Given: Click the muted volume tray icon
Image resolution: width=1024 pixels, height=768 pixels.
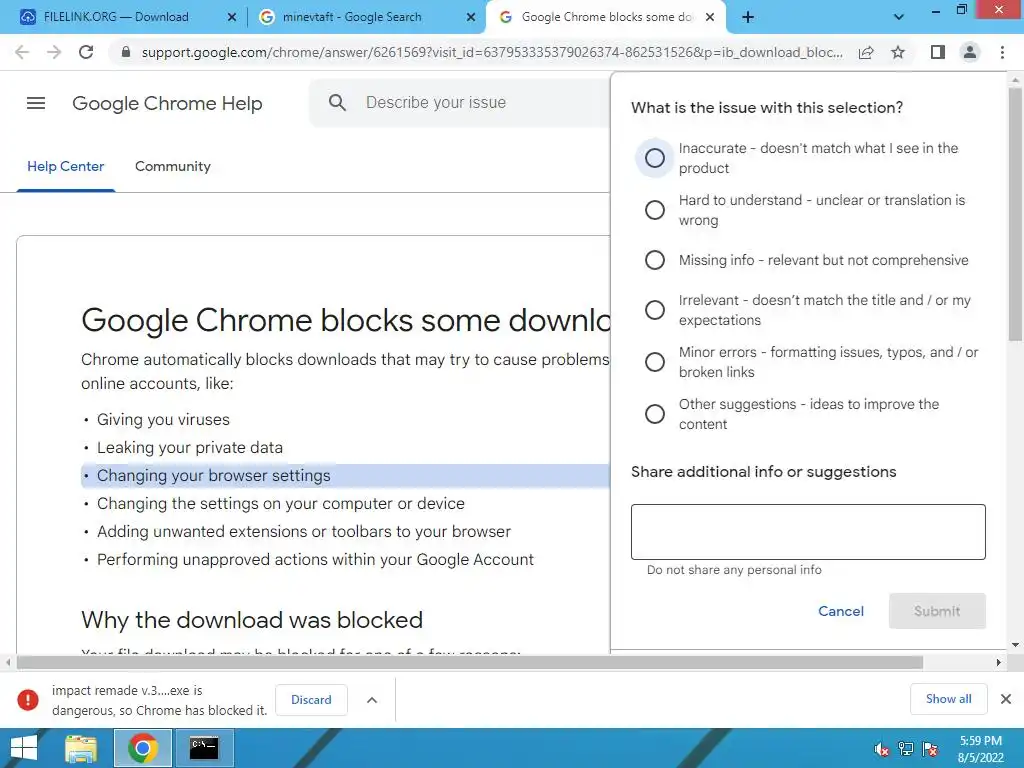Looking at the screenshot, I should [x=881, y=749].
